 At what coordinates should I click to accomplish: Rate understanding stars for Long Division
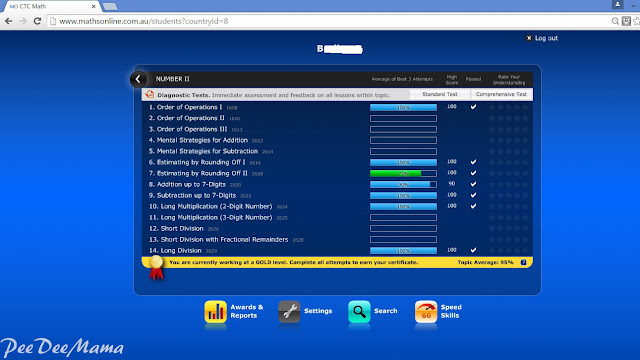509,250
